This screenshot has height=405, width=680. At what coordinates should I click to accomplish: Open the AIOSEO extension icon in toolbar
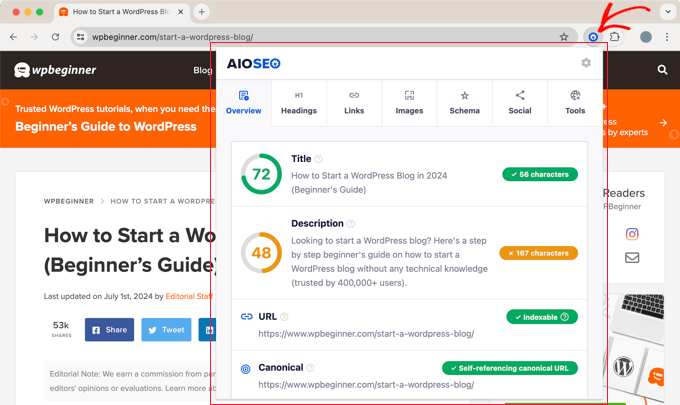click(x=593, y=37)
